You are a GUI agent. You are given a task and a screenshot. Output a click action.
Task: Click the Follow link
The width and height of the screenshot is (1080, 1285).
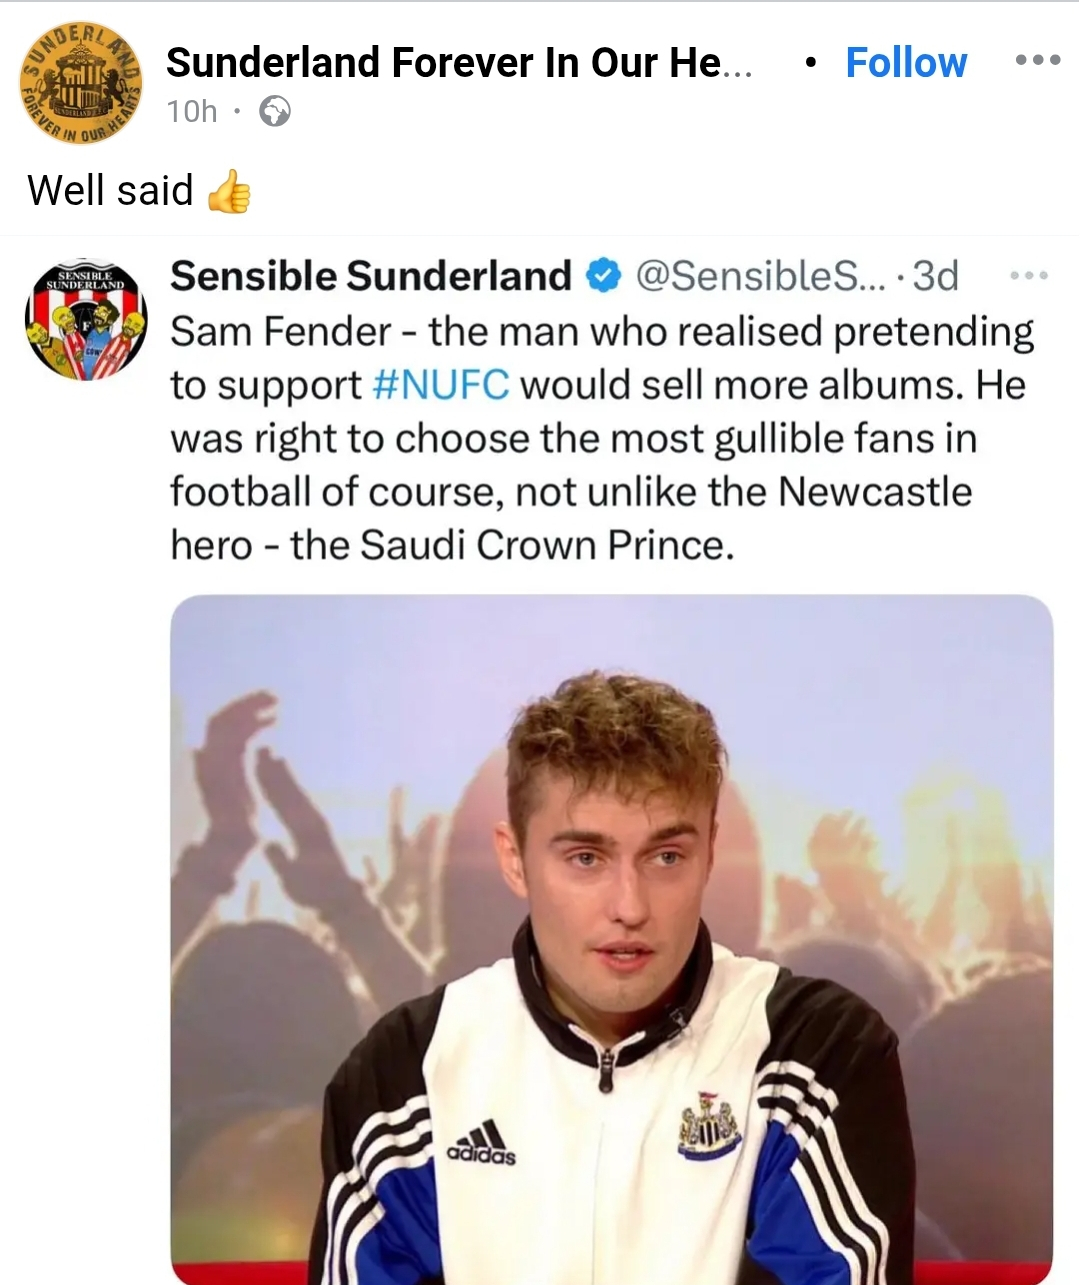pos(906,63)
